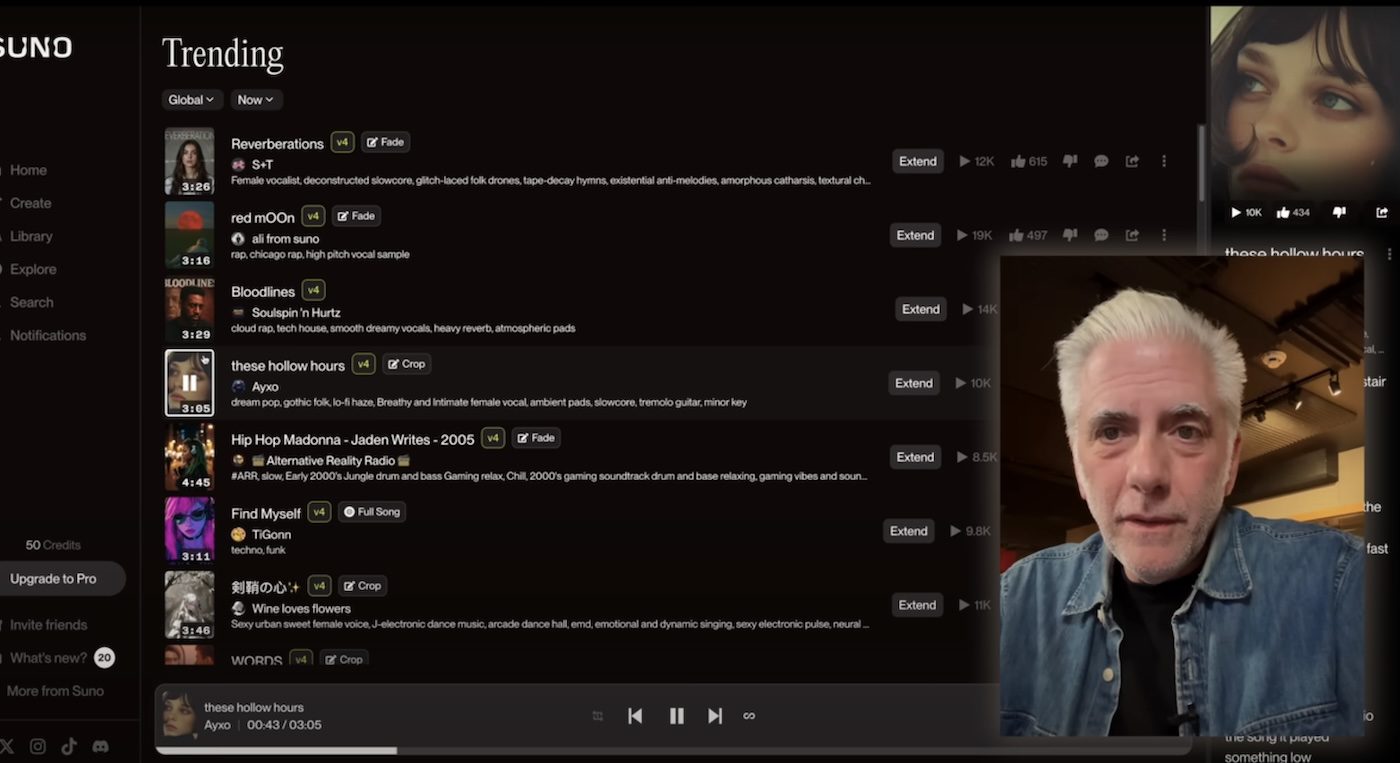Screen dimensions: 1400x763
Task: Open Explore page from sidebar
Action: pos(33,269)
